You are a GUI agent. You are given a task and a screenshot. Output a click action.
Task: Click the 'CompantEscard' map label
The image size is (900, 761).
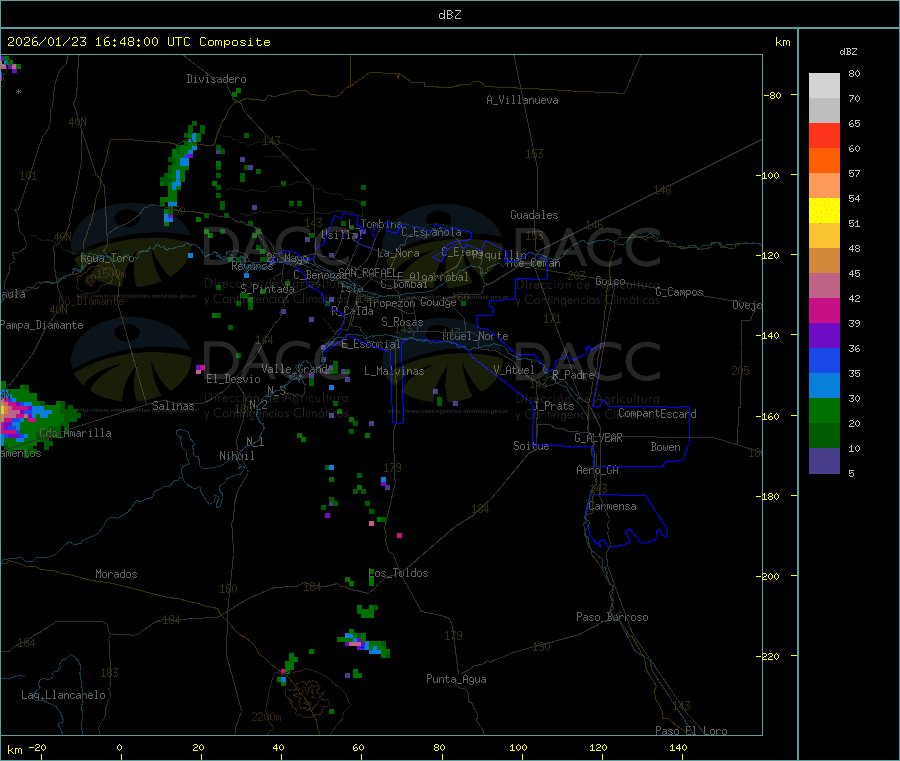pos(657,413)
